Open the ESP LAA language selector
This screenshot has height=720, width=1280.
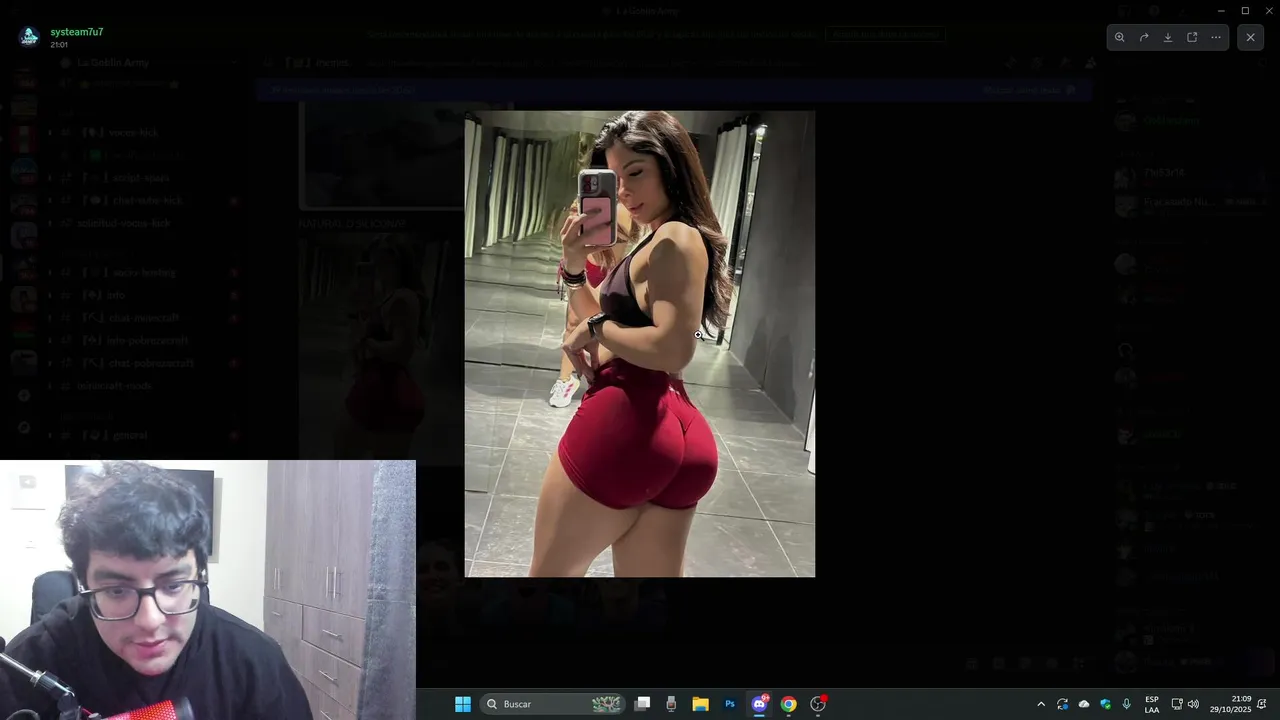pos(1152,704)
